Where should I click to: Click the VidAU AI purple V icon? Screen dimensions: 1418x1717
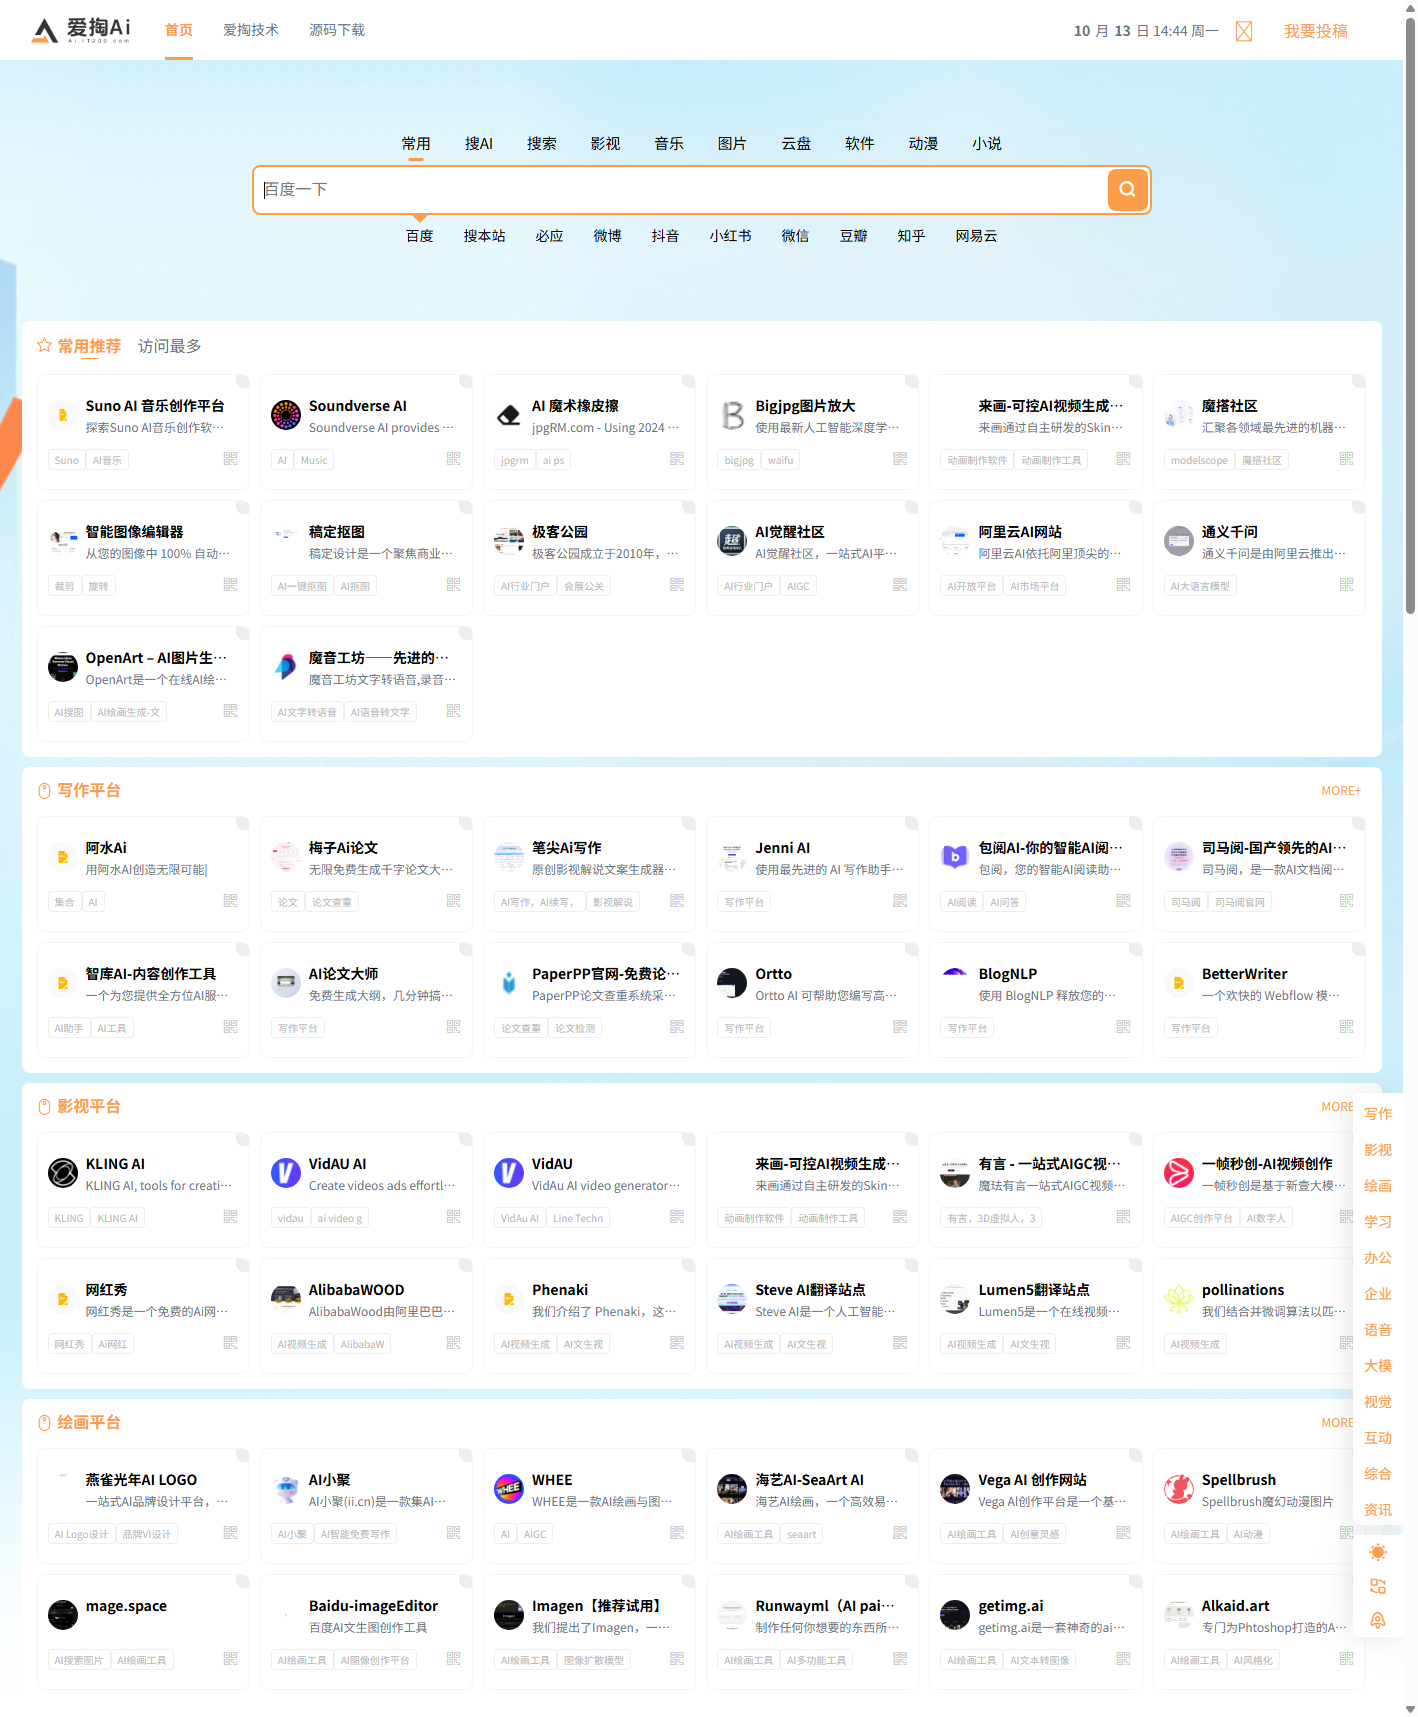[286, 1173]
